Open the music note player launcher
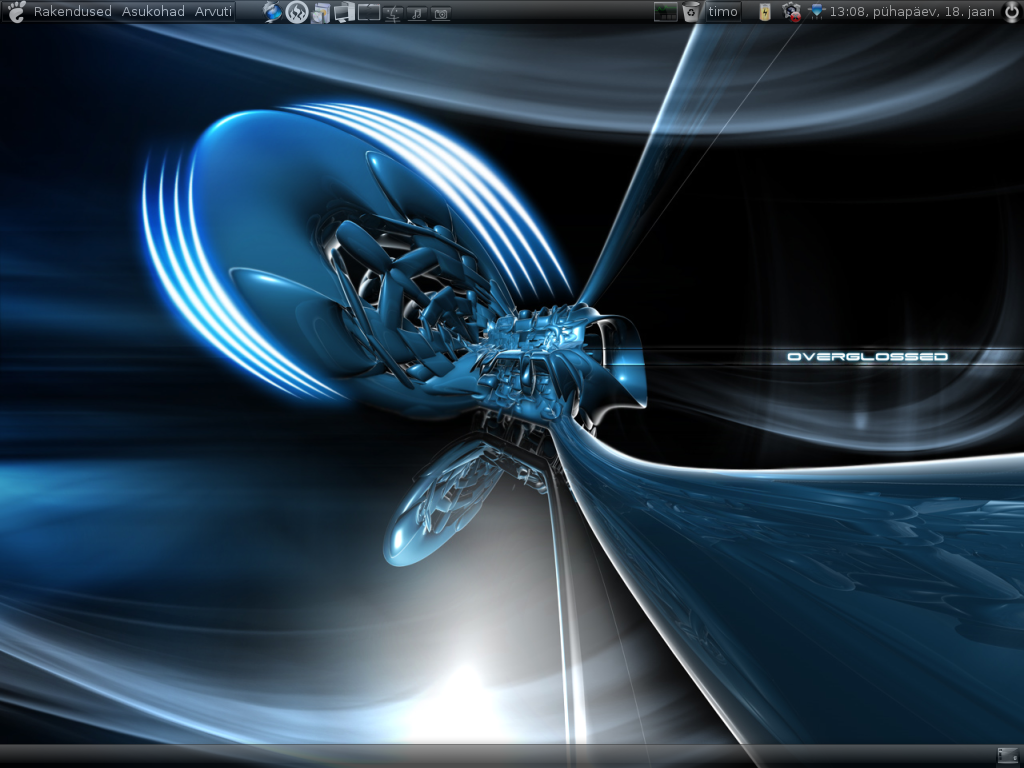The image size is (1024, 768). tap(417, 14)
